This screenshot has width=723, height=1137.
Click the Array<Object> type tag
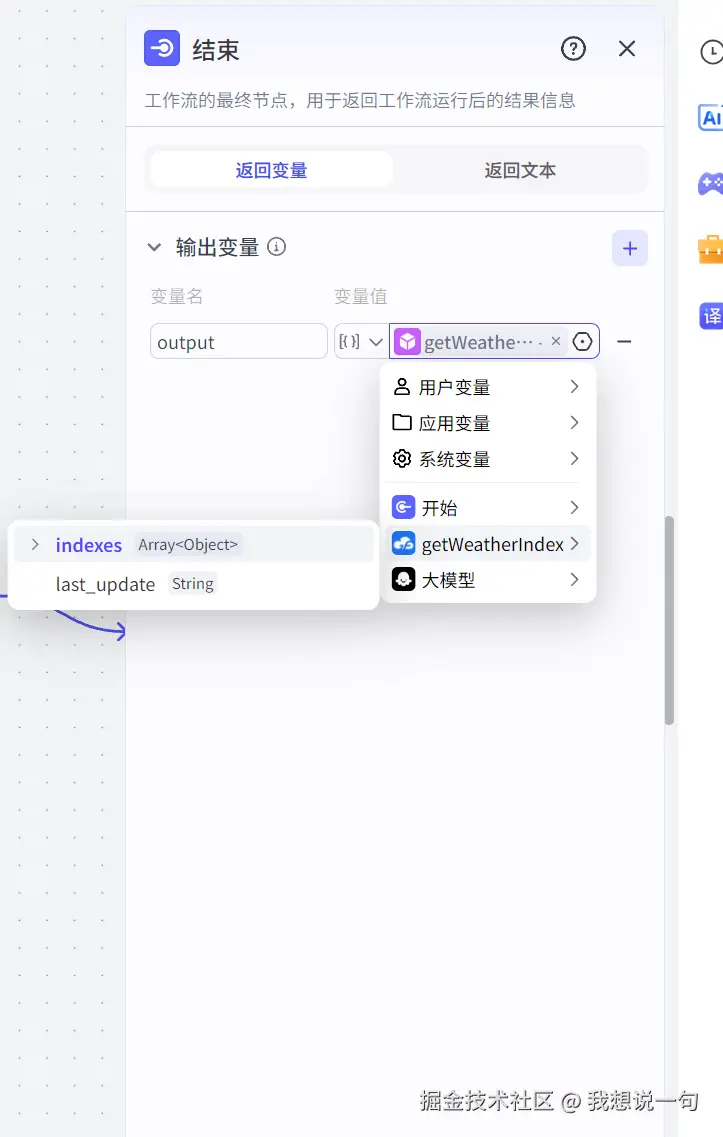pos(188,545)
